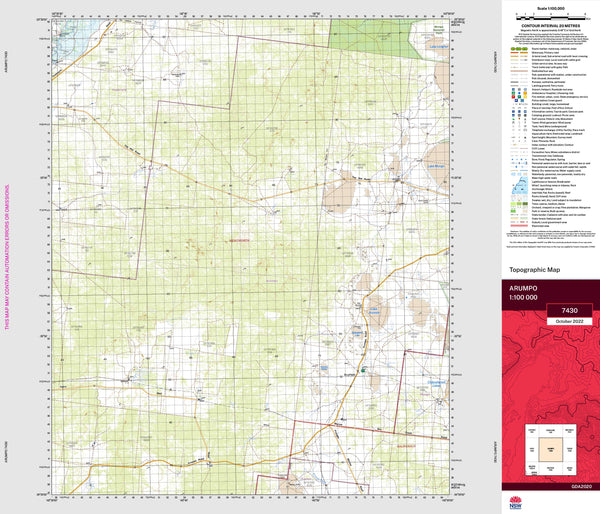
Task: Click the 1:100 000 scale text on cover
Action: (525, 297)
